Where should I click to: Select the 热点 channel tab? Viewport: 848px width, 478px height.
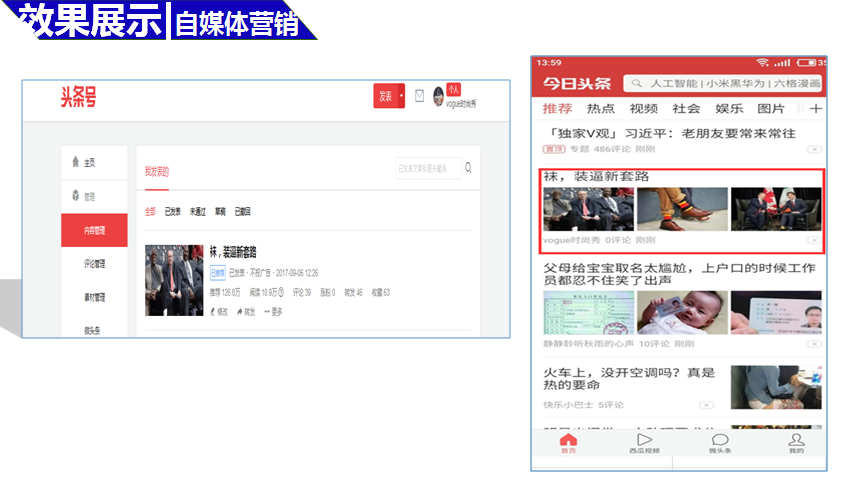(x=601, y=109)
